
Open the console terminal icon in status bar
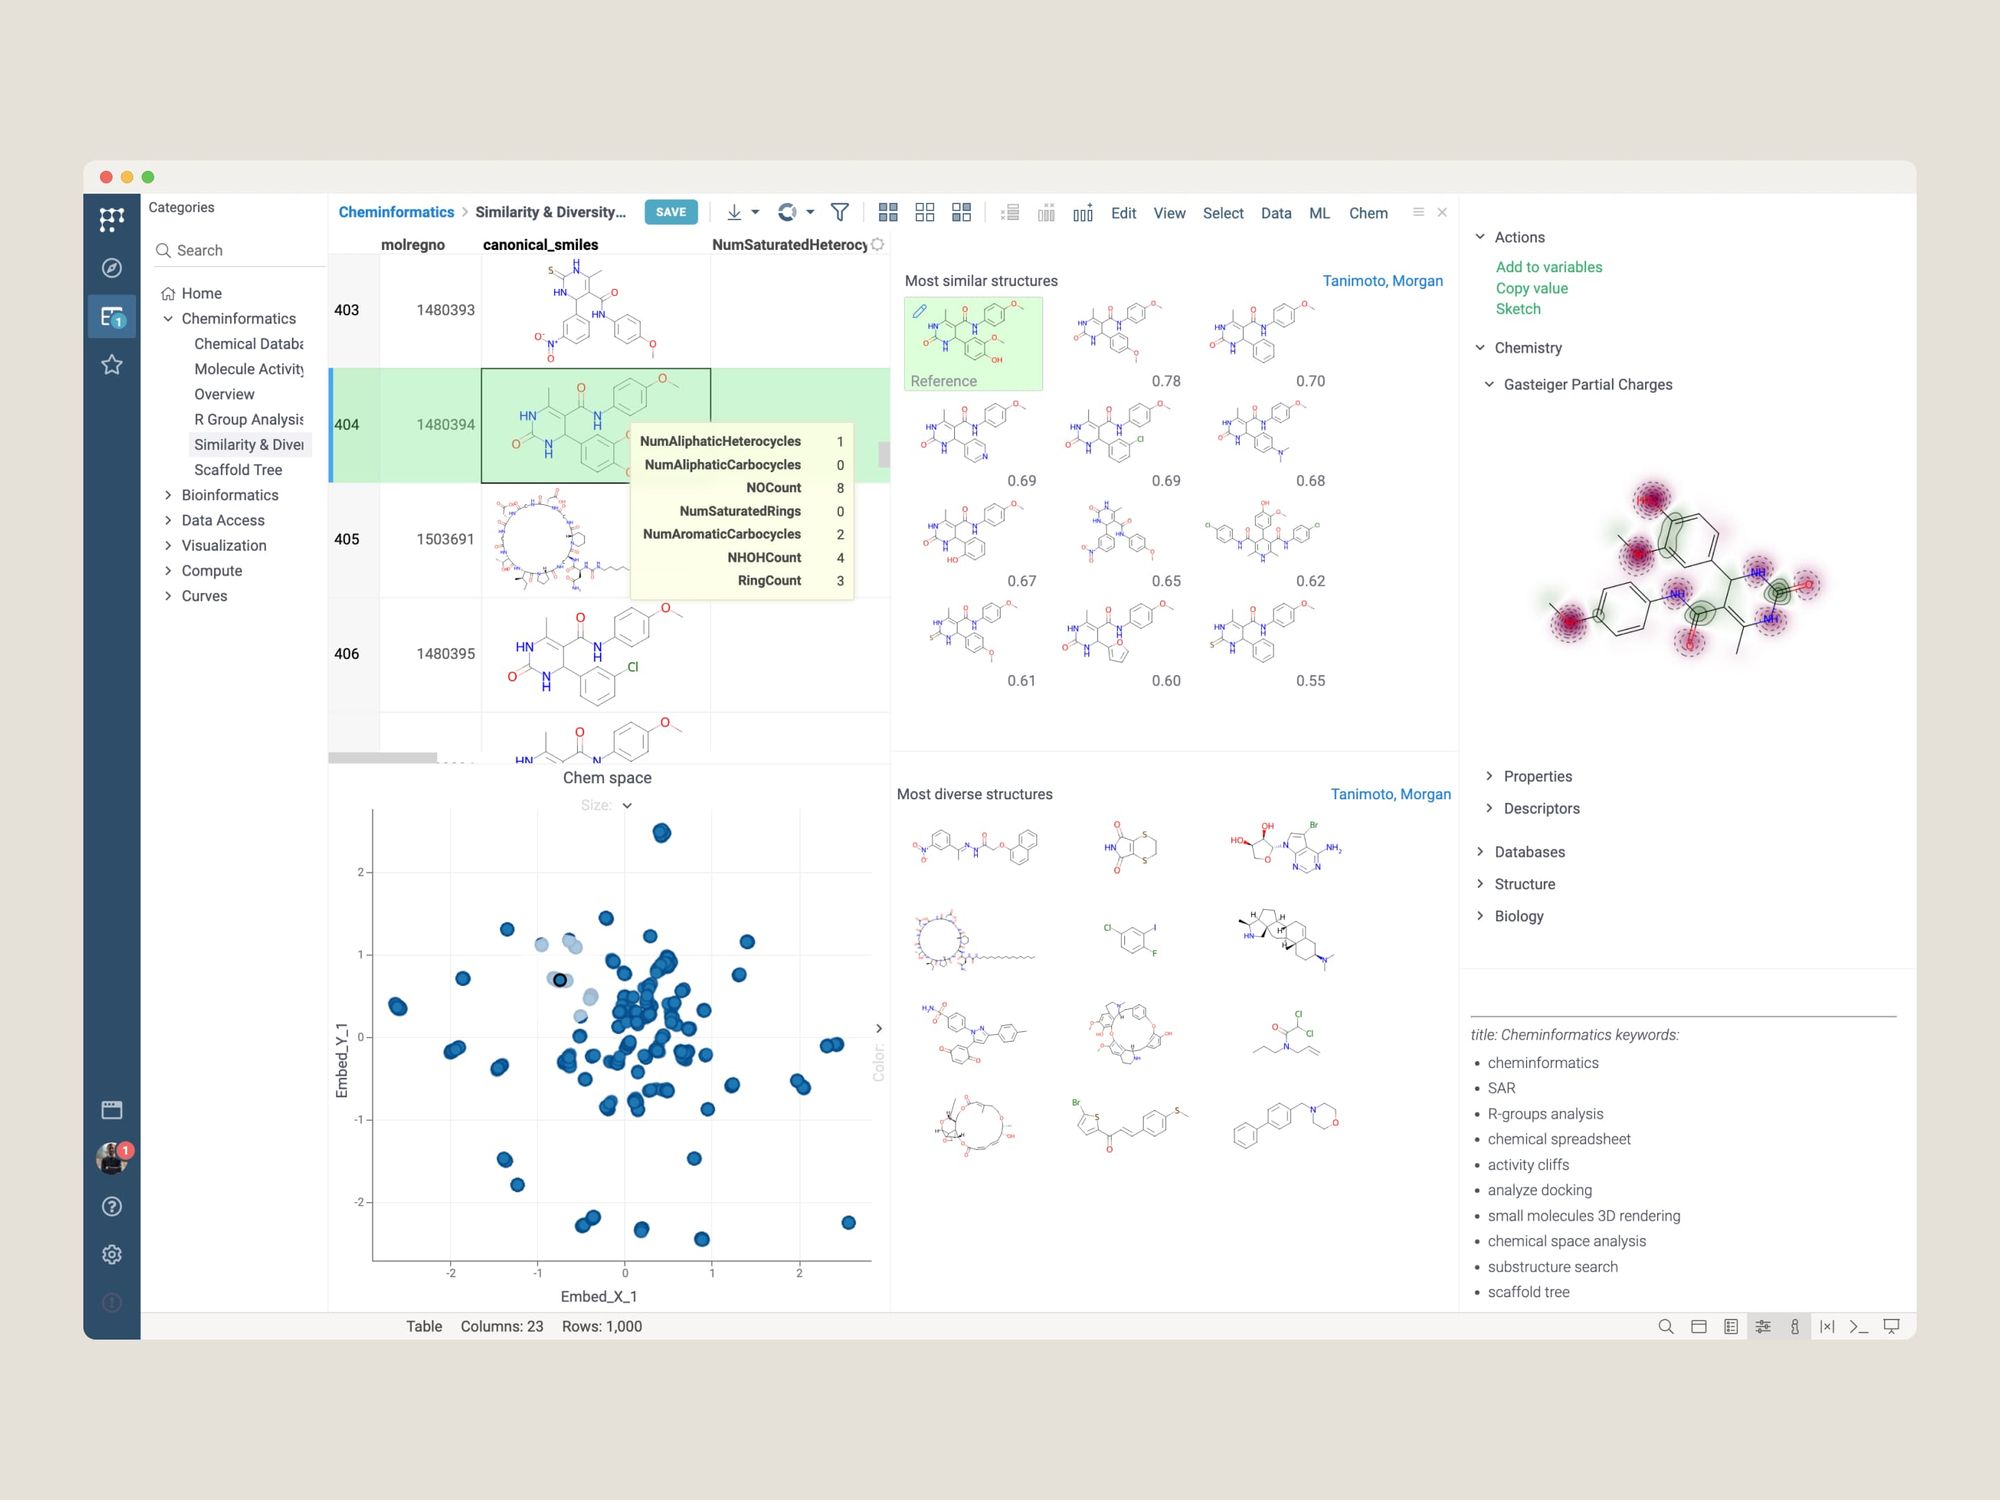pyautogui.click(x=1859, y=1326)
